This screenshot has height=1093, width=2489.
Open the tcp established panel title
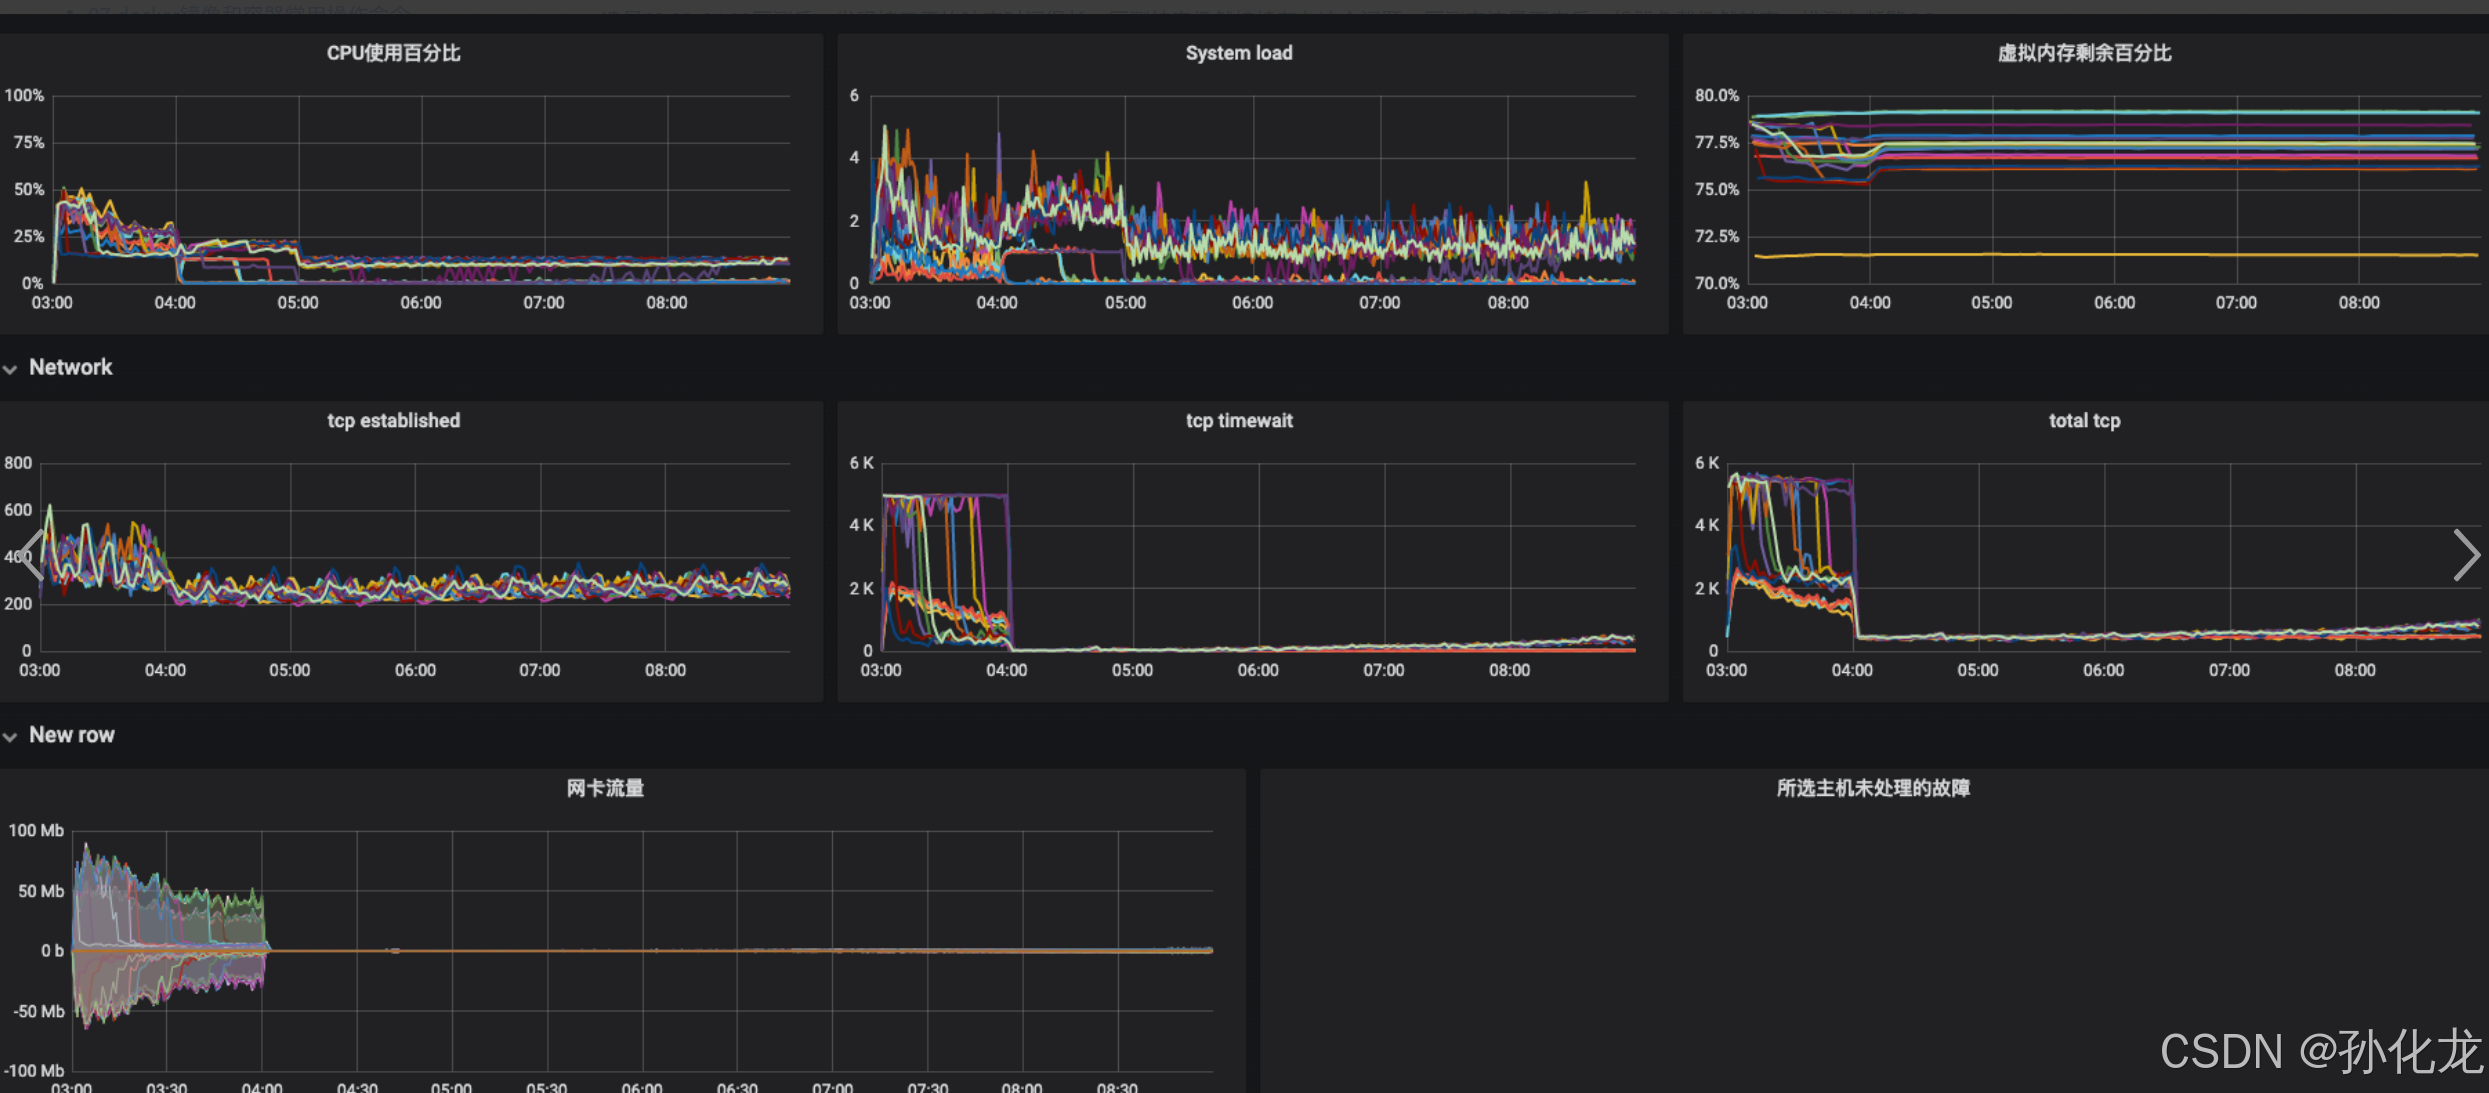click(x=393, y=421)
